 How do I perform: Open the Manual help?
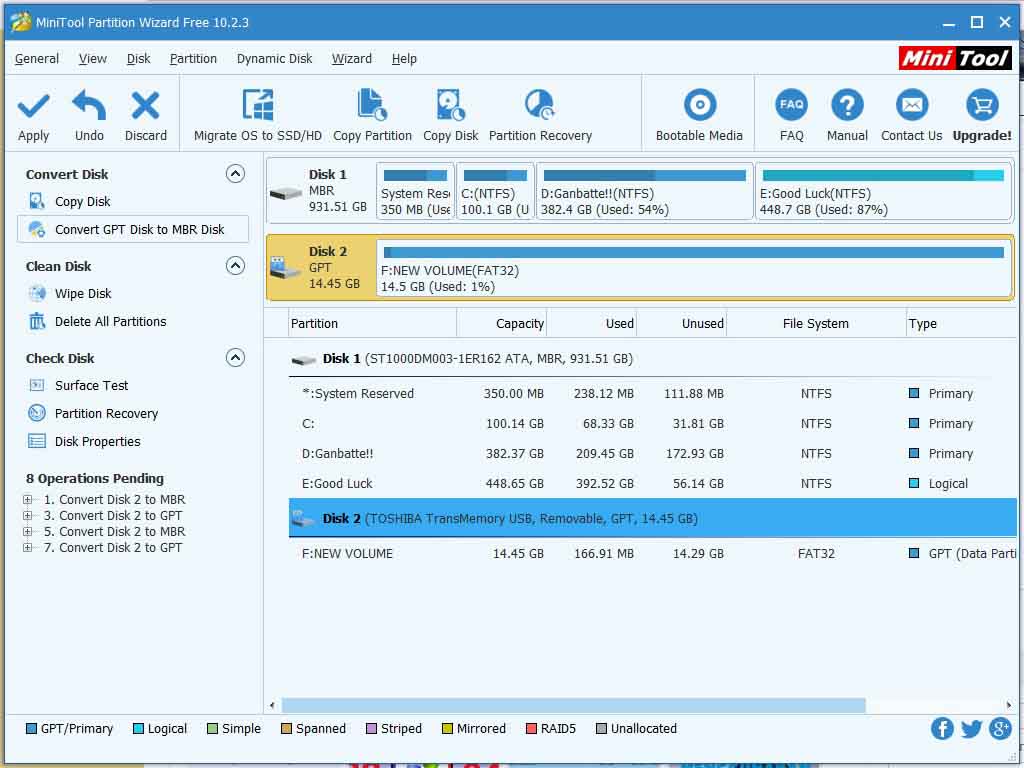pos(847,116)
